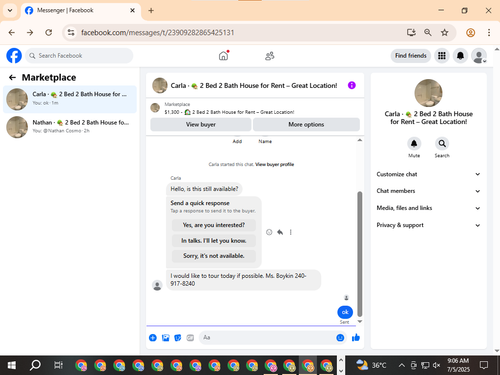This screenshot has width=500, height=375.
Task: Click the chat scrollbar thumb
Action: [x=360, y=253]
